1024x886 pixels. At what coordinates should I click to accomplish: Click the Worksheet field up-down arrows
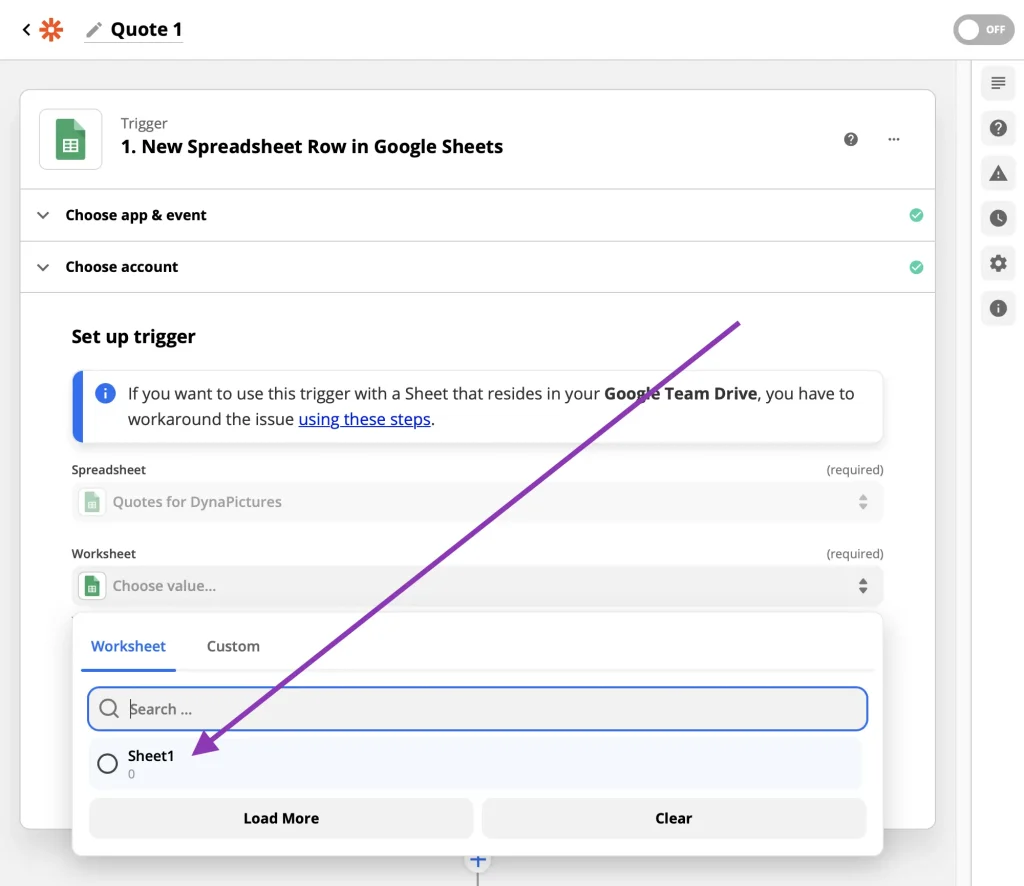click(x=863, y=586)
